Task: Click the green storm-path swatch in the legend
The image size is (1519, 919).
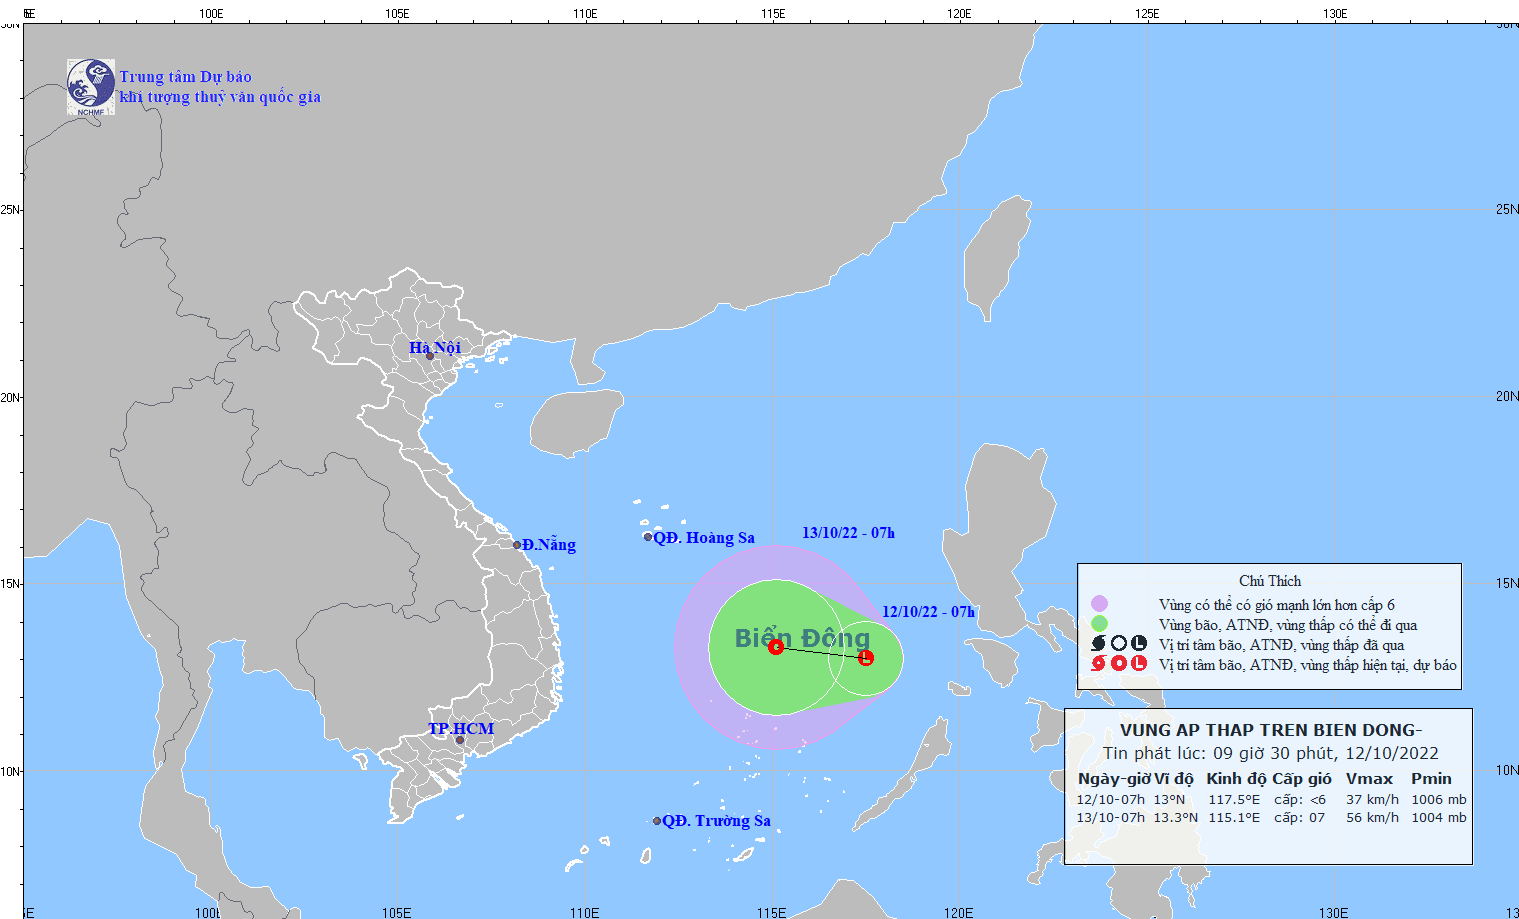Action: (1099, 624)
